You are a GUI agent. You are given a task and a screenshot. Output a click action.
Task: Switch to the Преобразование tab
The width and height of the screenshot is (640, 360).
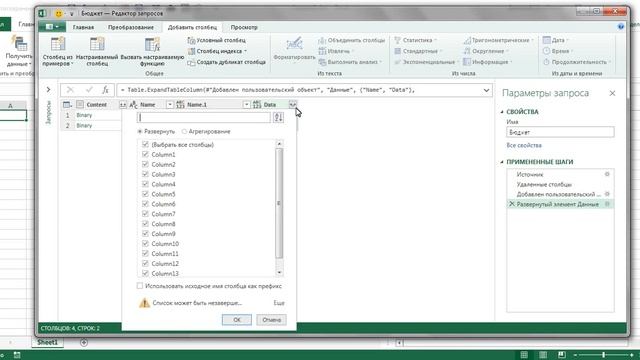coord(131,27)
